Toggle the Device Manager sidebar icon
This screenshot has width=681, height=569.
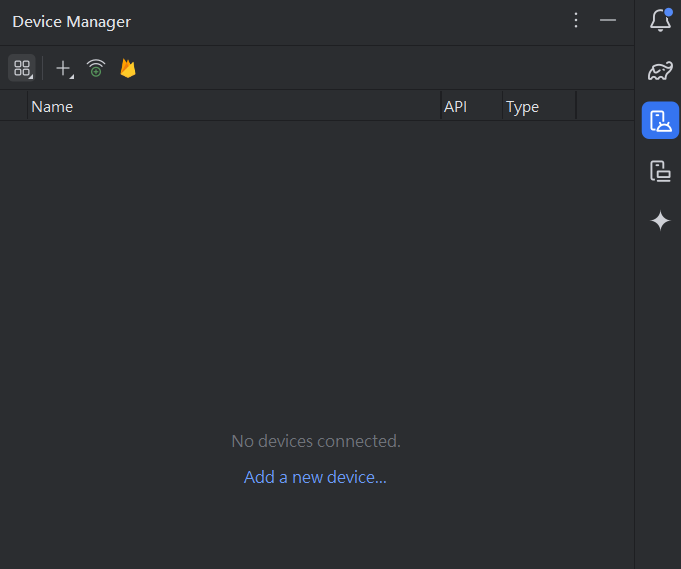click(x=660, y=121)
